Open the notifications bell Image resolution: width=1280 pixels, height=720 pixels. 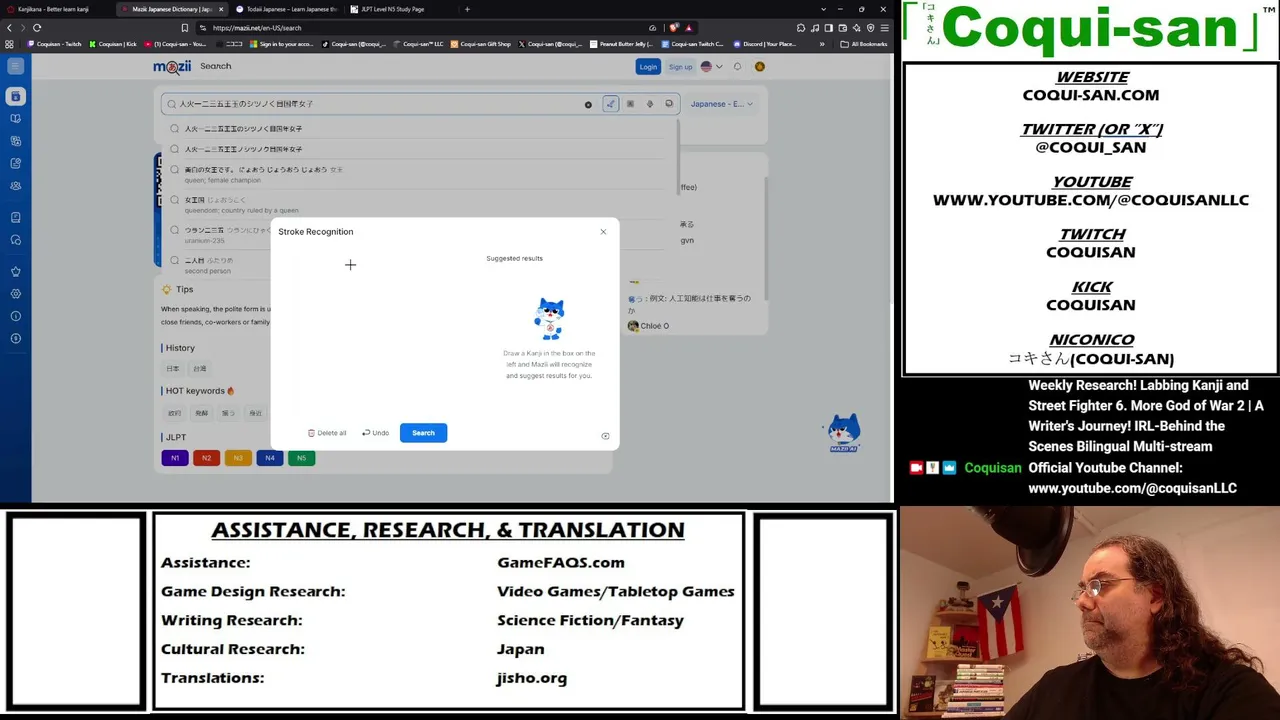738,67
